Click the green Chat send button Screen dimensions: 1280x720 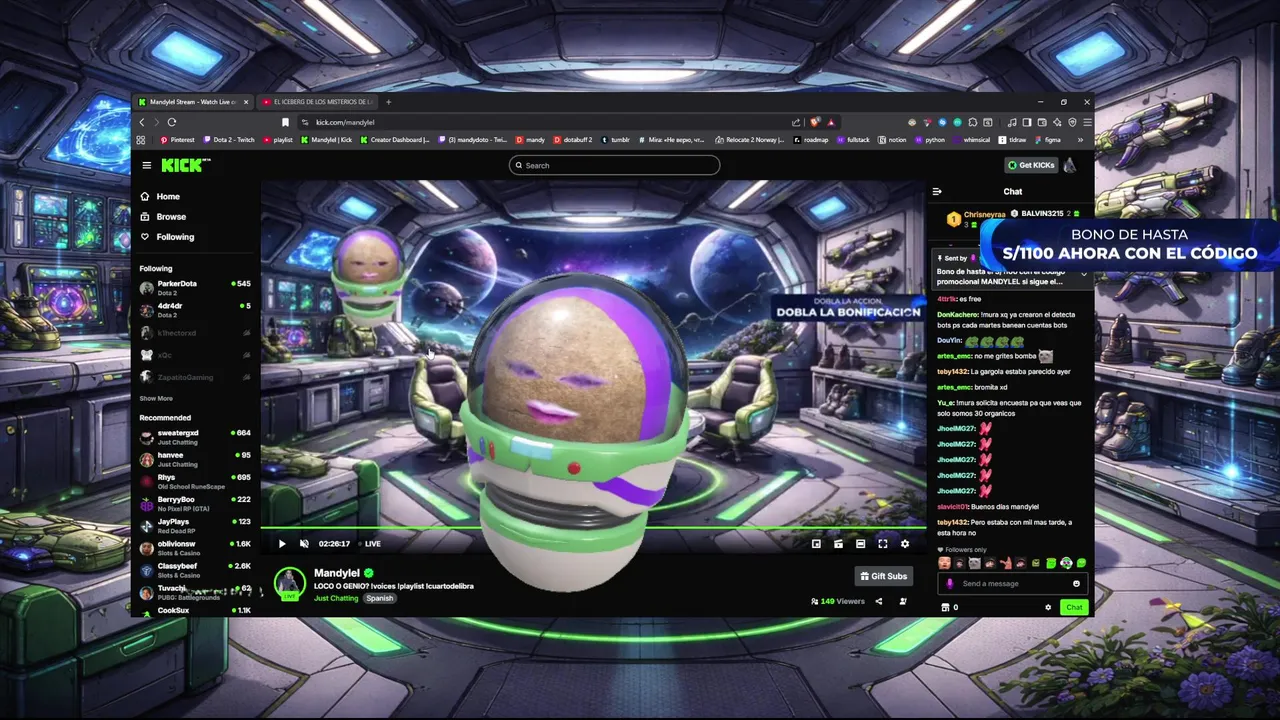pyautogui.click(x=1074, y=607)
